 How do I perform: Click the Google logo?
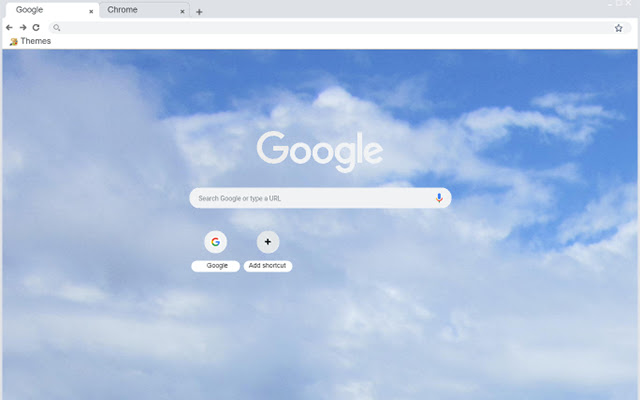320,151
